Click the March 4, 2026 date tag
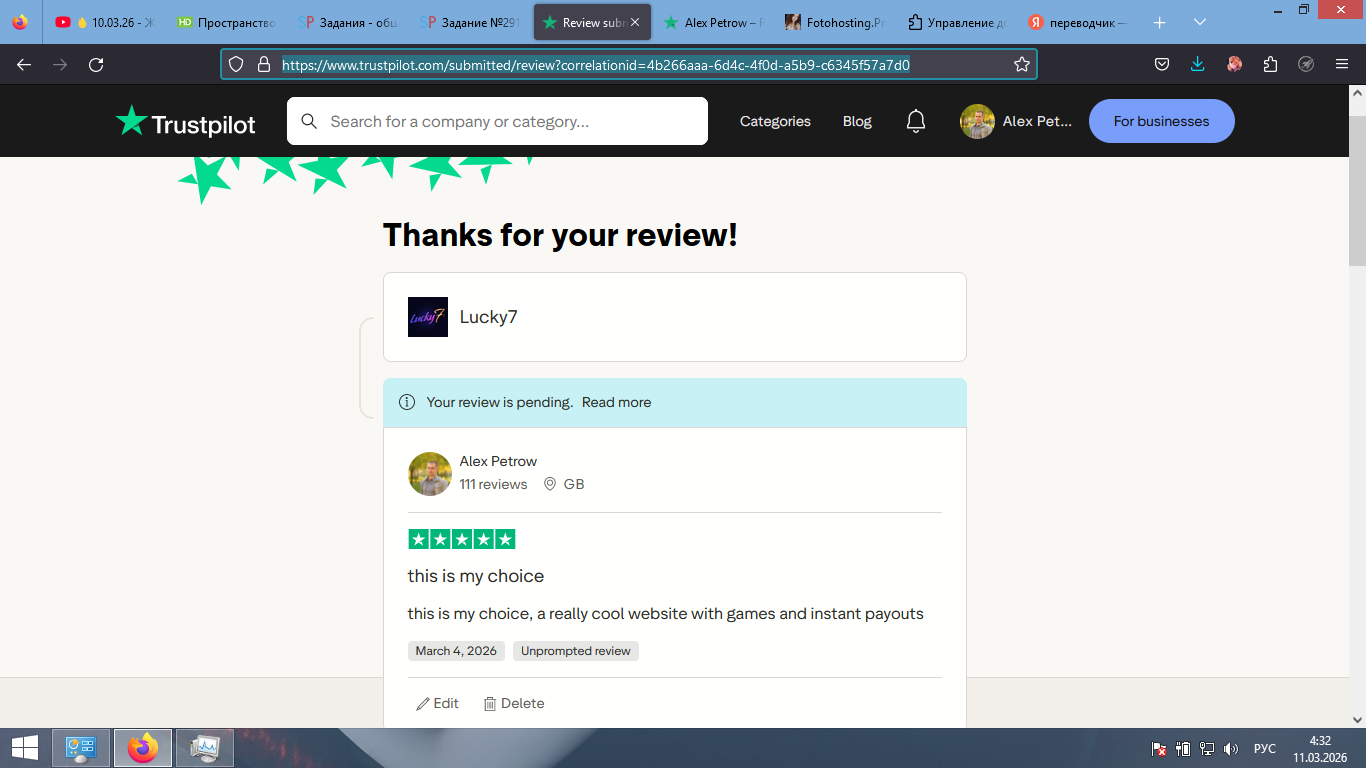Viewport: 1366px width, 768px height. (456, 651)
